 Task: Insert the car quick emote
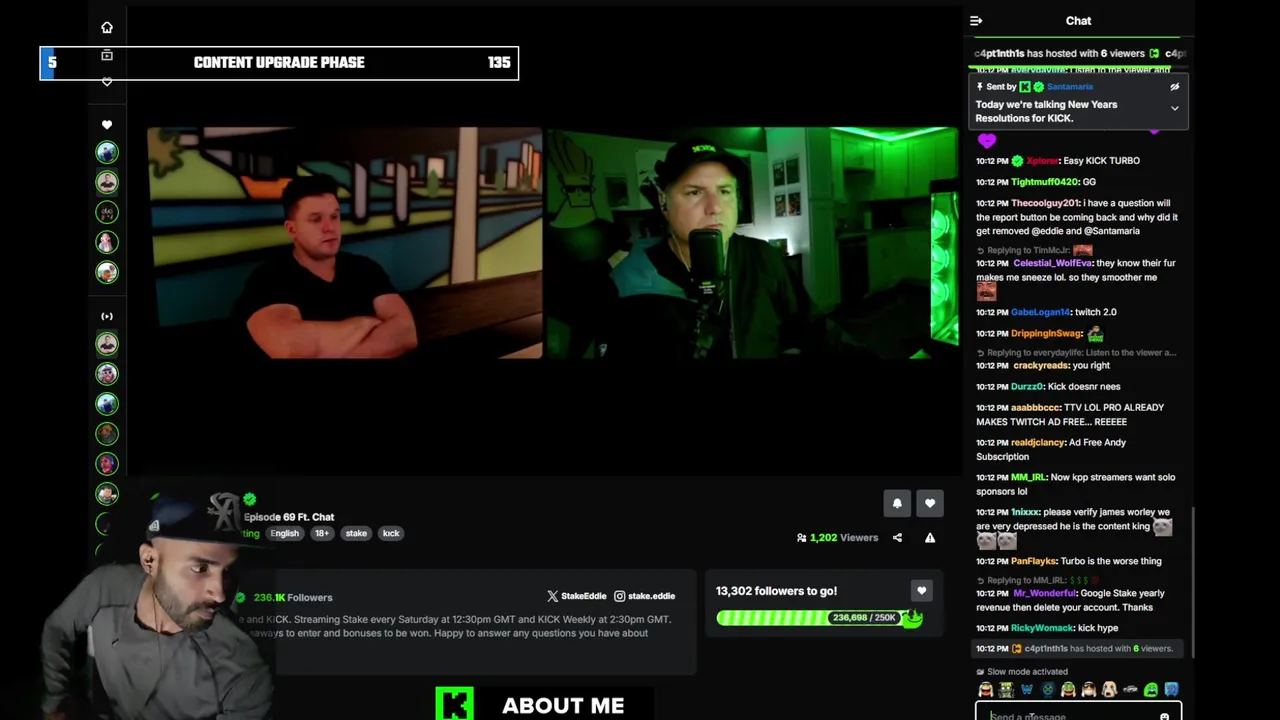click(x=1130, y=690)
